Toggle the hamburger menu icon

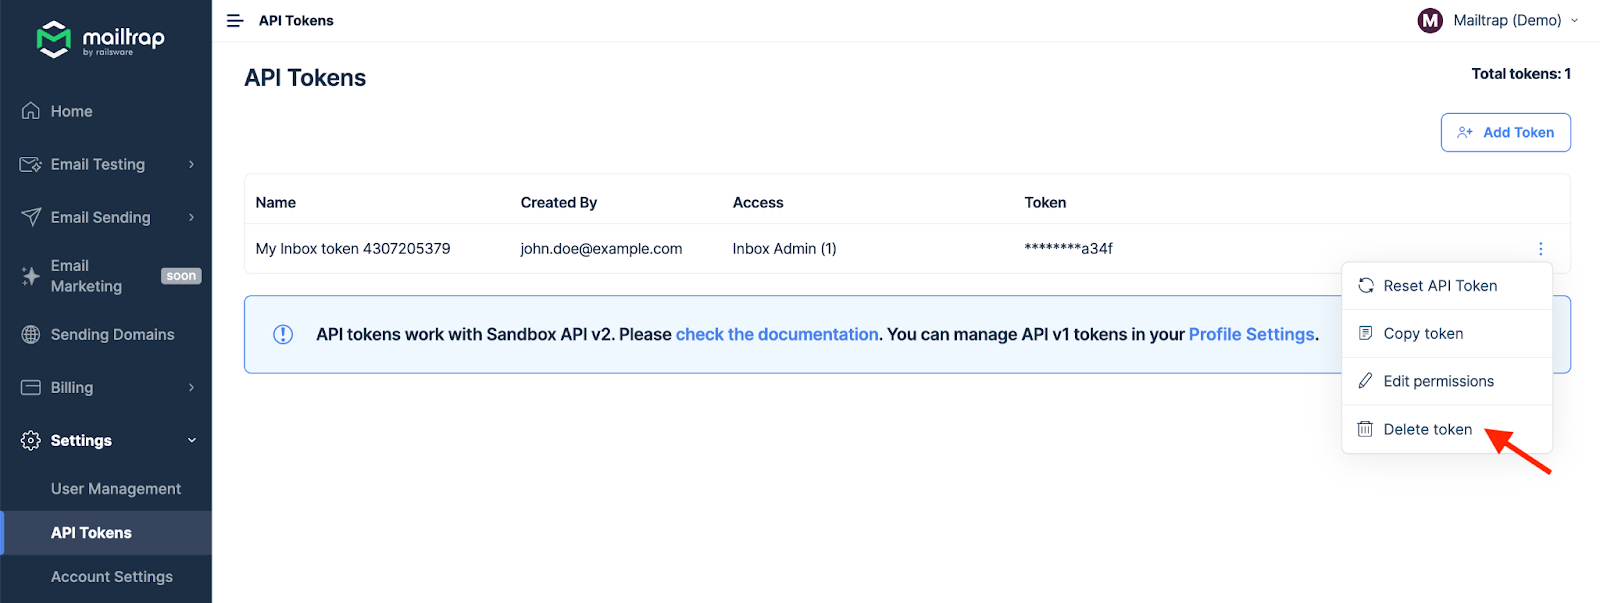(x=235, y=21)
